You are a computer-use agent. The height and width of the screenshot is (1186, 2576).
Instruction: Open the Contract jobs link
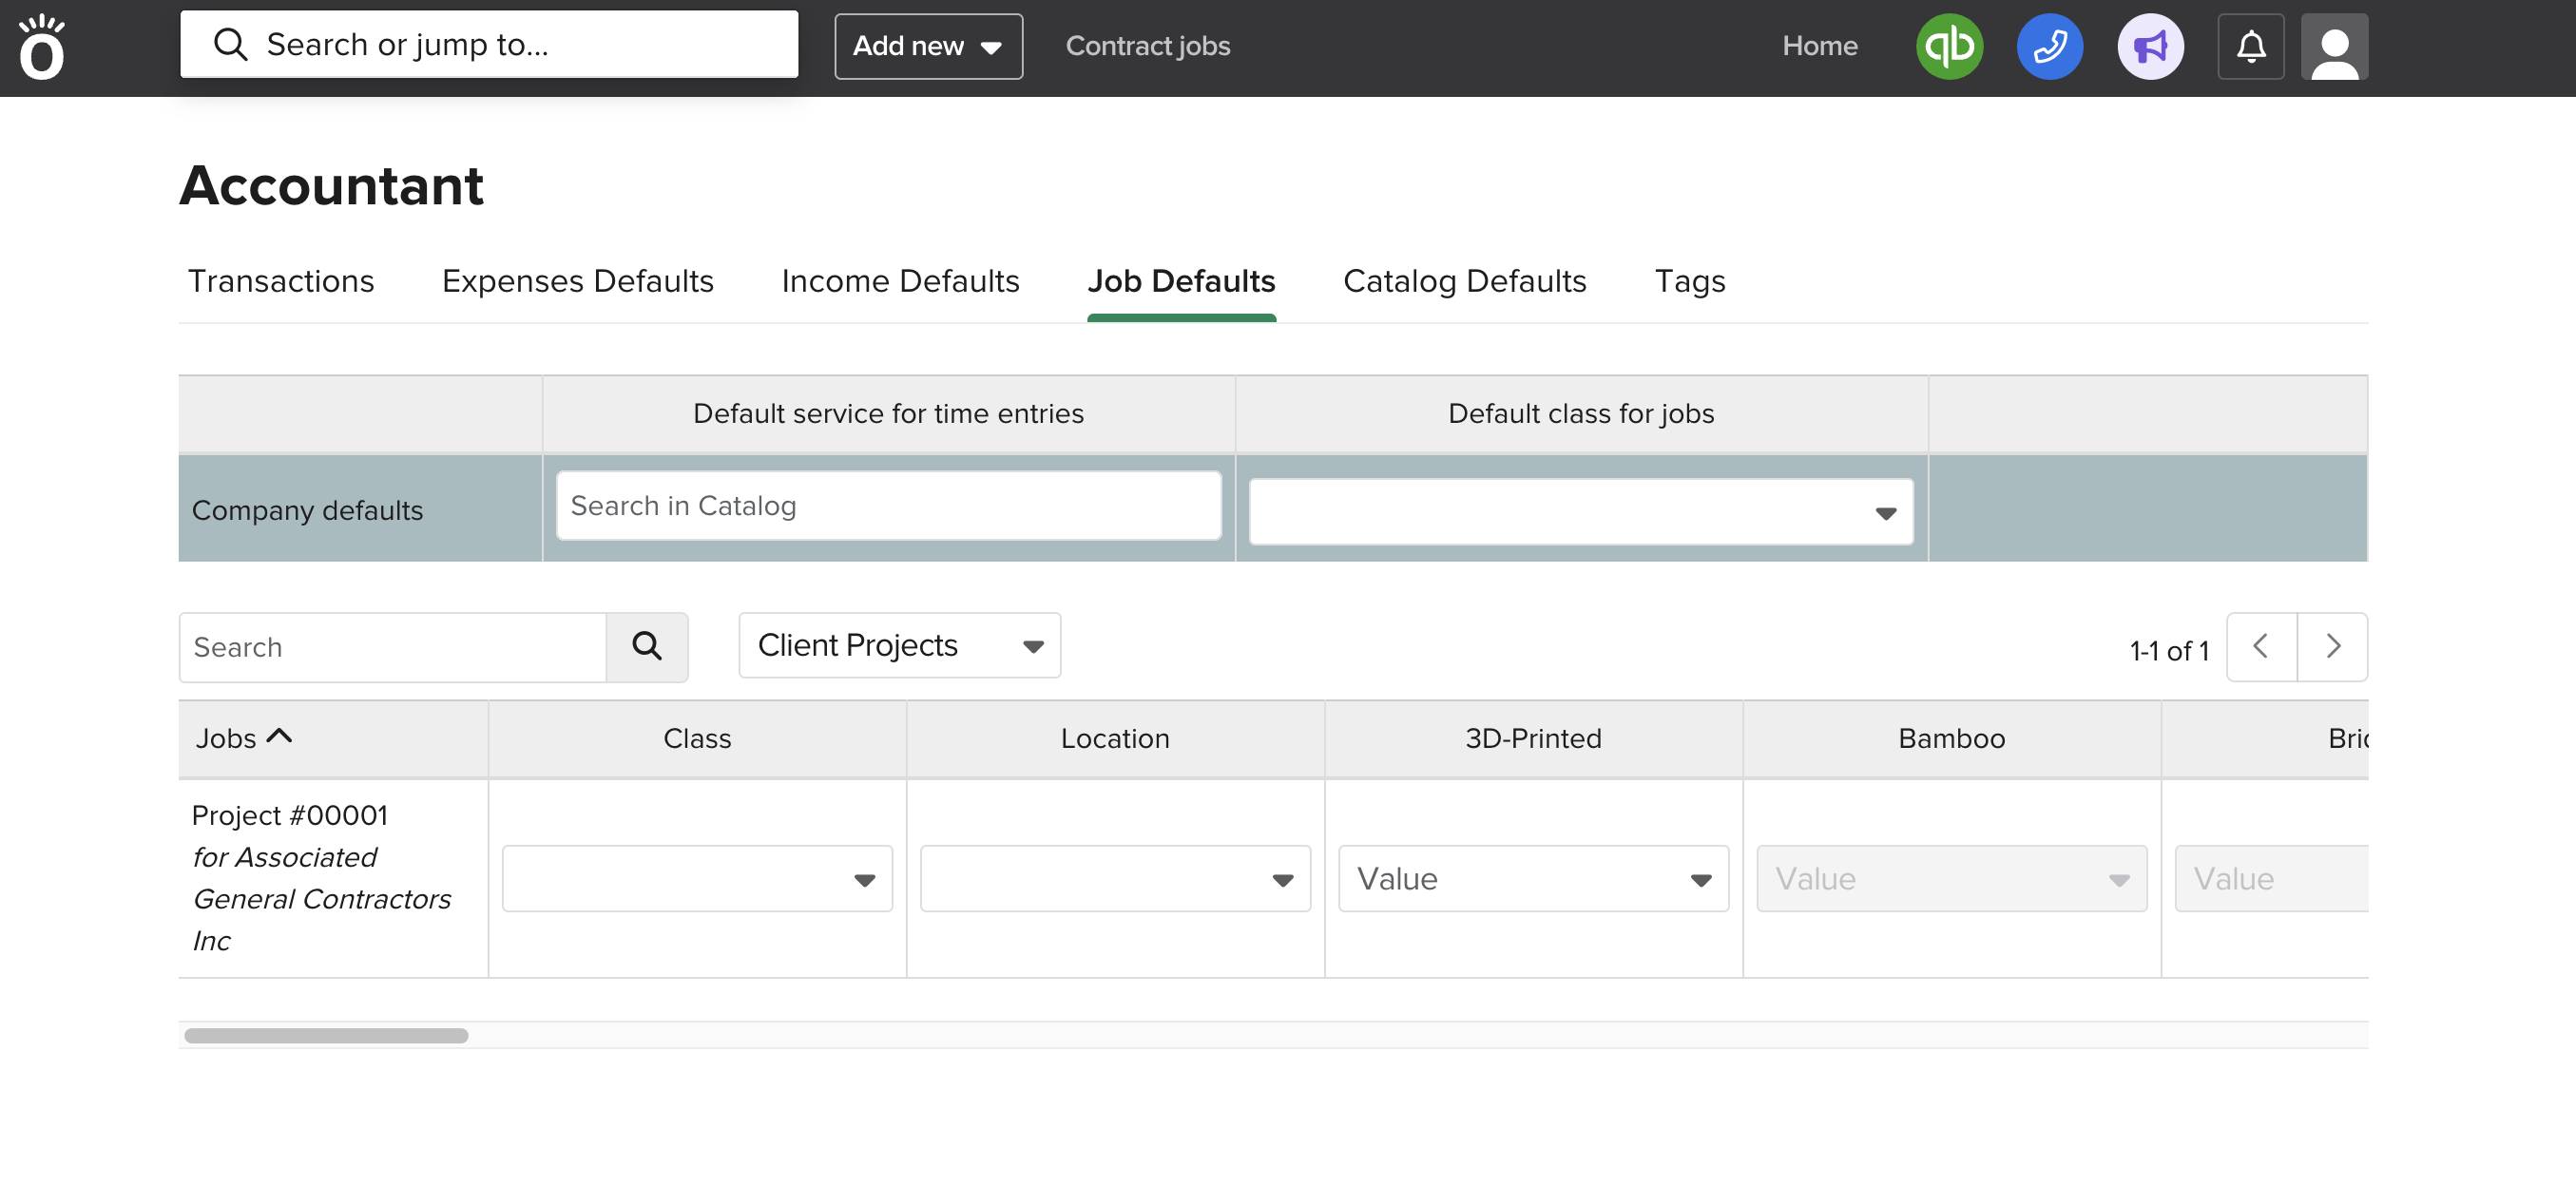pos(1147,46)
